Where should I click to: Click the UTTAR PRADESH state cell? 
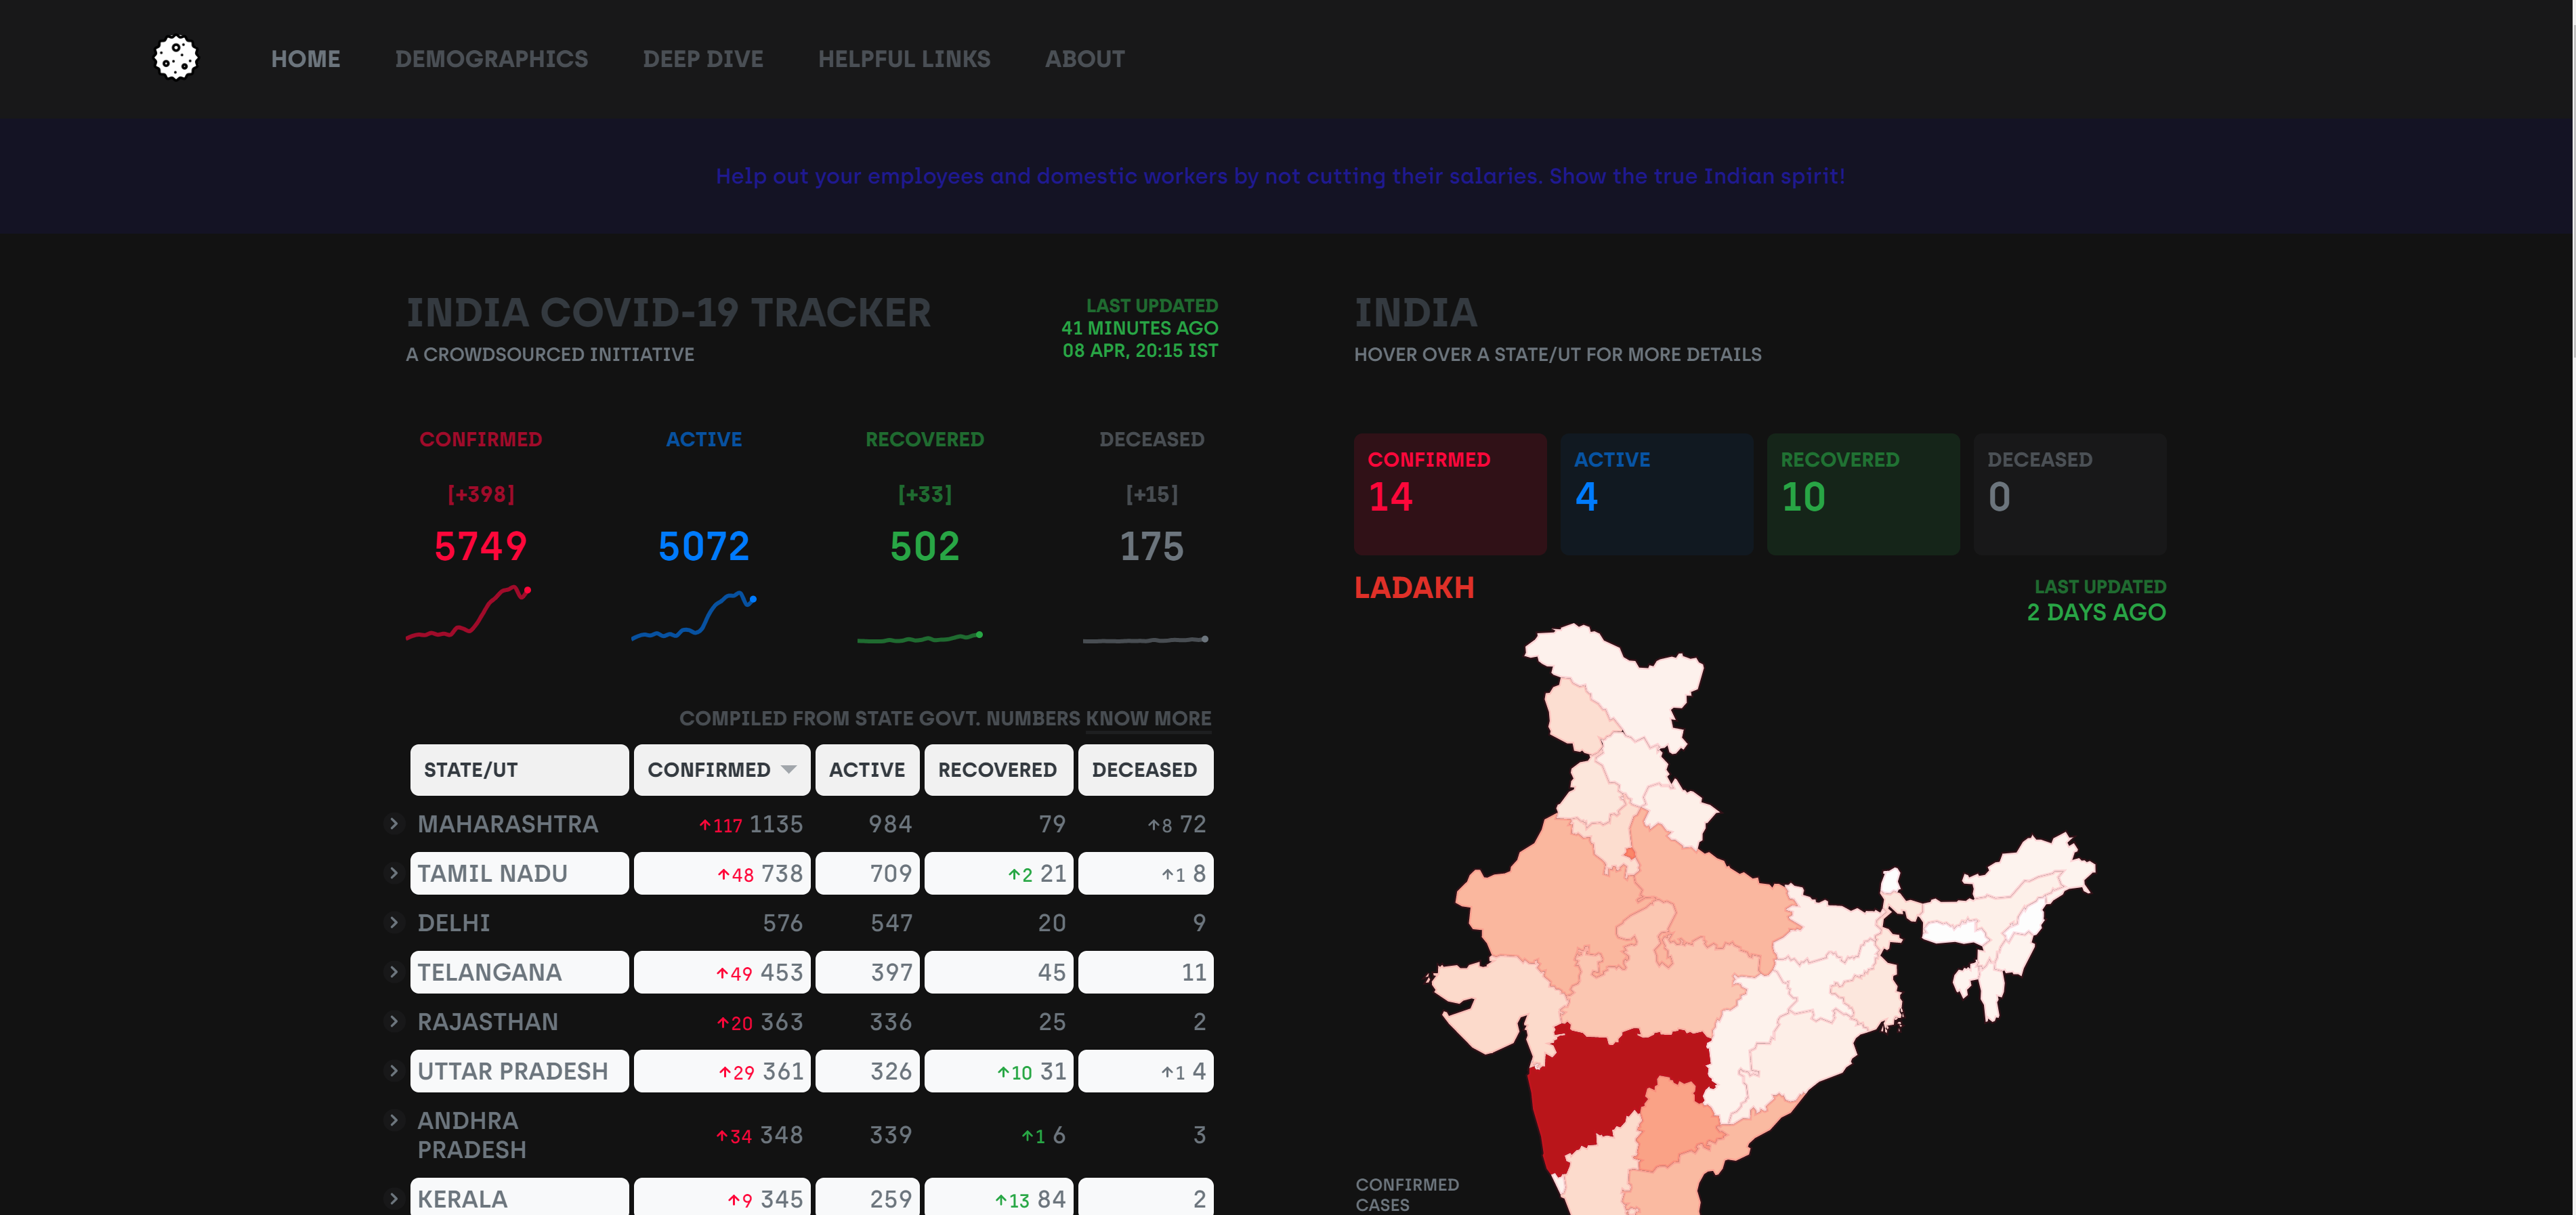(x=519, y=1071)
